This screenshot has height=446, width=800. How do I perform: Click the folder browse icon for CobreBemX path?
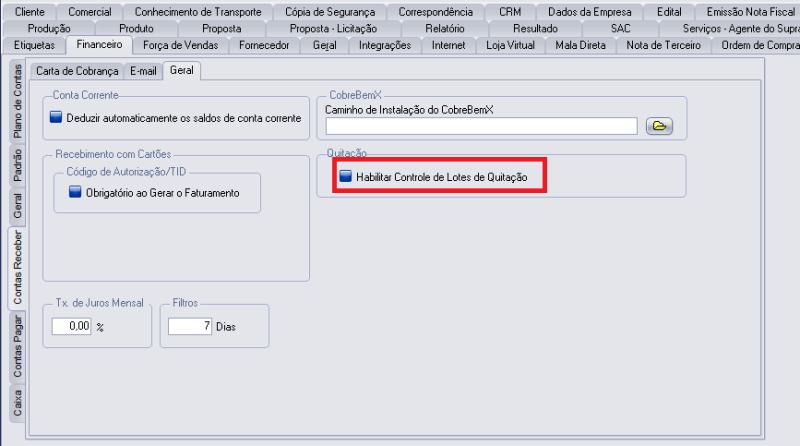coord(659,125)
